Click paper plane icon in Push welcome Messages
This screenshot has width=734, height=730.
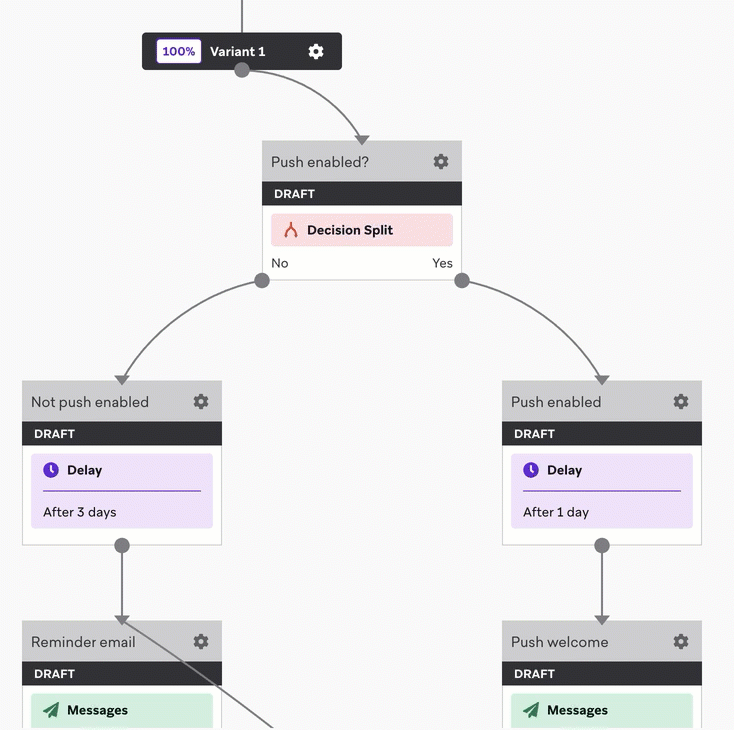[x=531, y=710]
